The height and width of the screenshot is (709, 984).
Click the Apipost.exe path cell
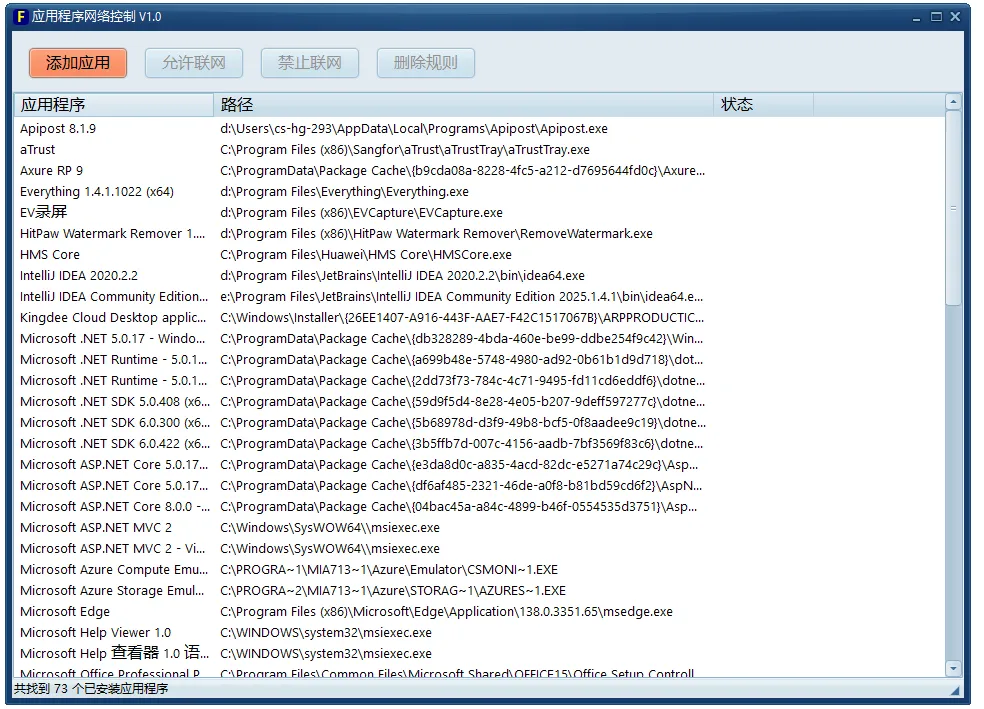tap(414, 129)
